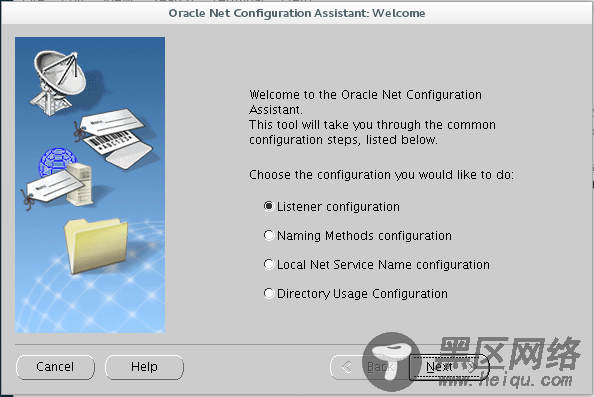Click the Cancel button
Viewport: 594px width, 397px height.
(x=55, y=367)
